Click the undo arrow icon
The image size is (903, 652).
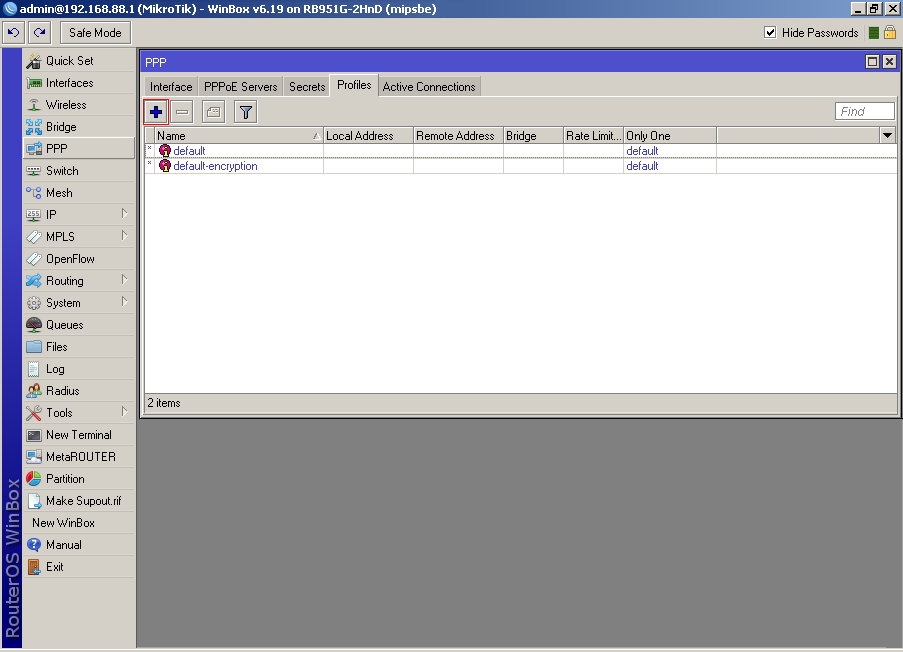tap(13, 33)
